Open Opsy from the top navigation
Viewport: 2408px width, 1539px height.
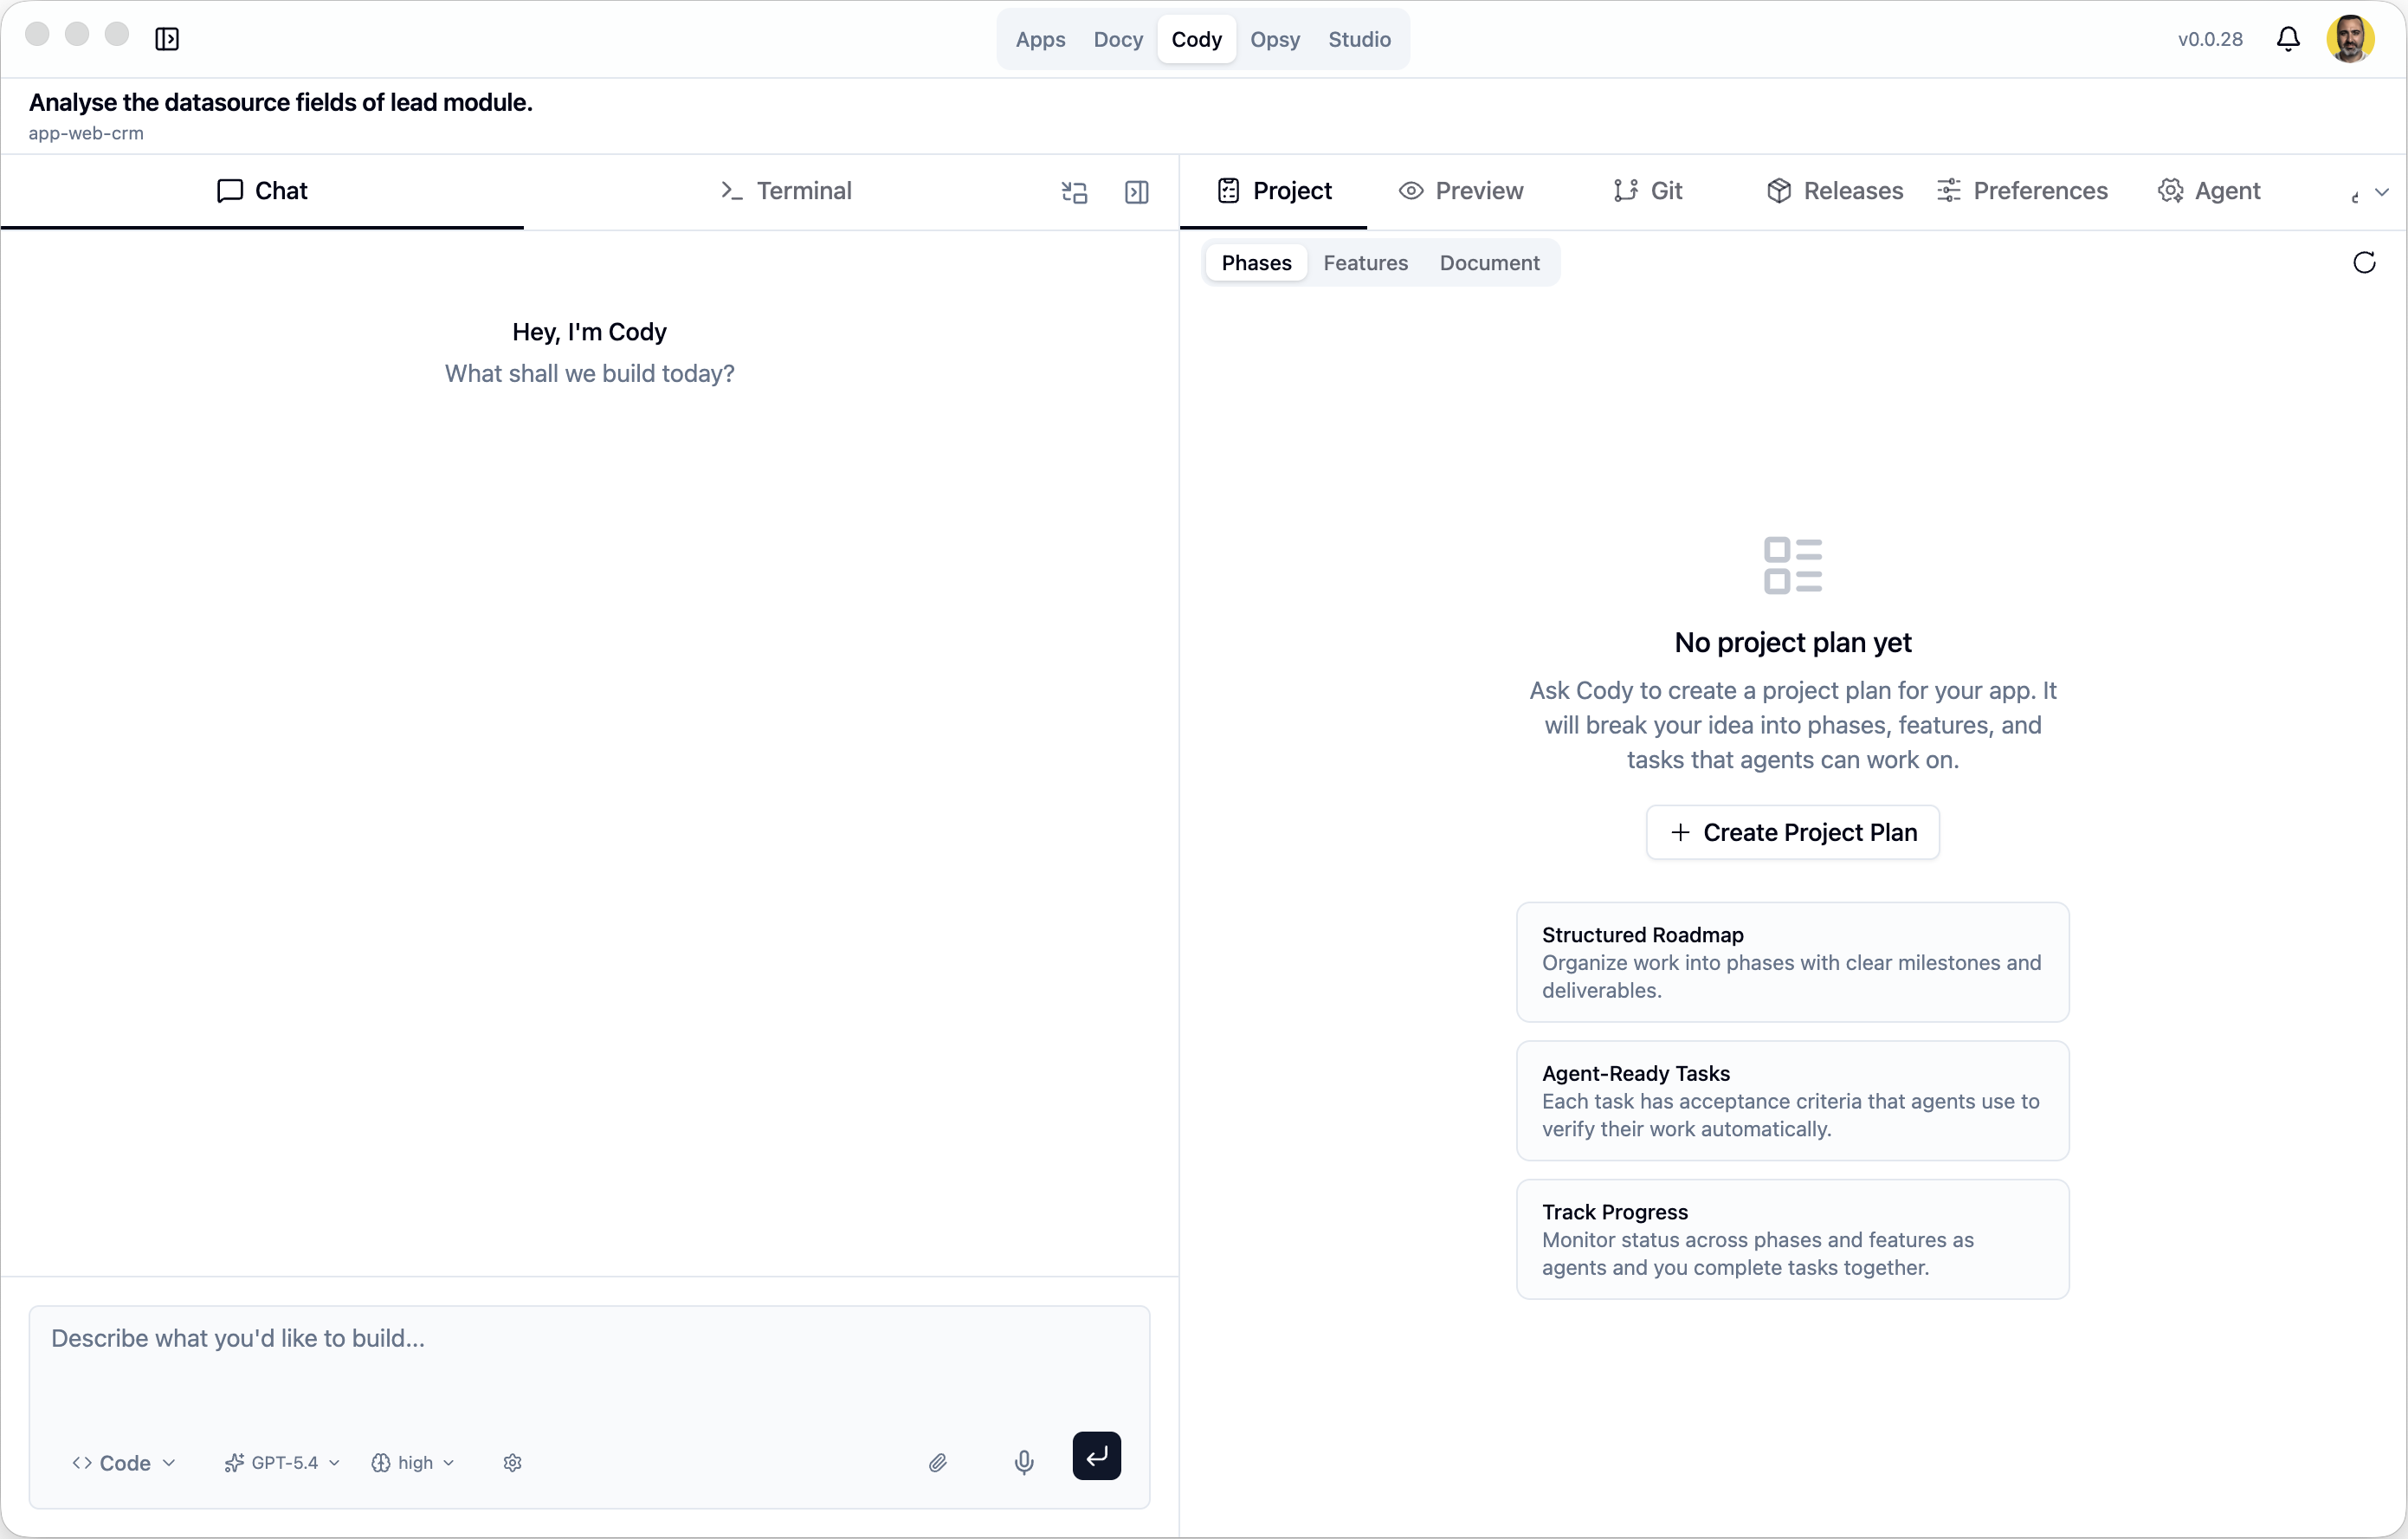pos(1275,39)
